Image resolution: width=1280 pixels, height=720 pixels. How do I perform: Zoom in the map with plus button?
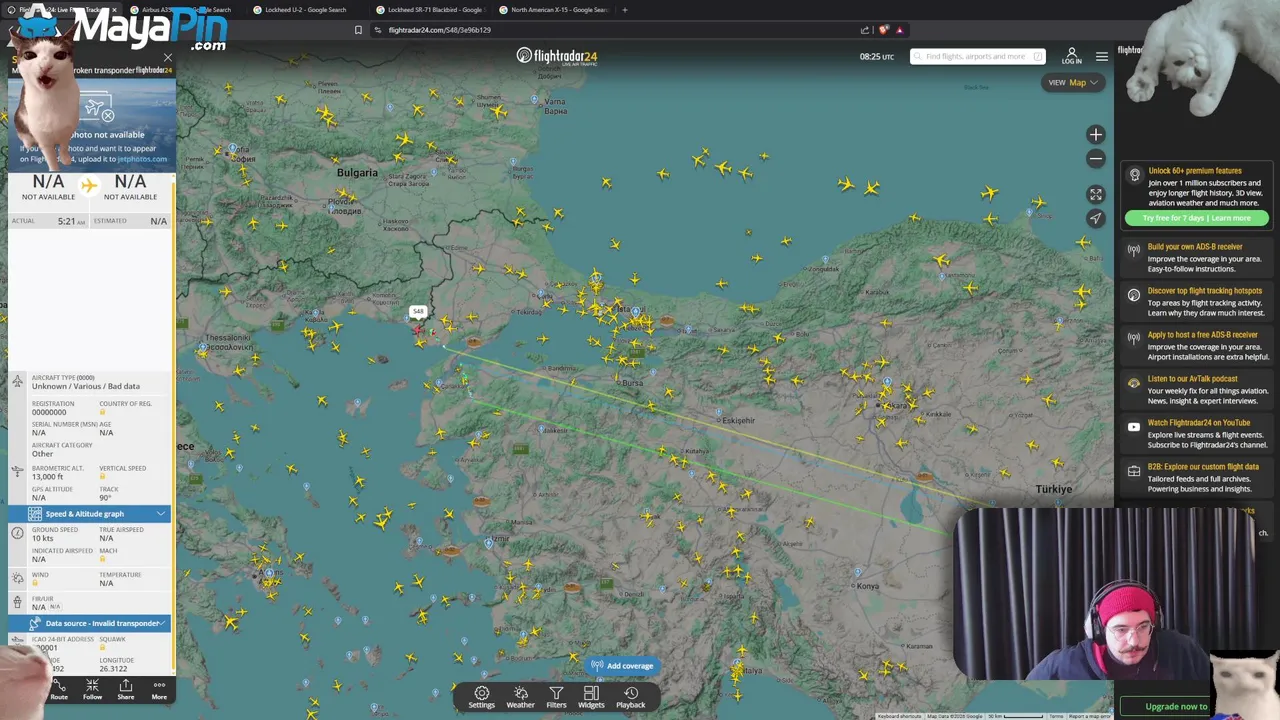[x=1096, y=134]
